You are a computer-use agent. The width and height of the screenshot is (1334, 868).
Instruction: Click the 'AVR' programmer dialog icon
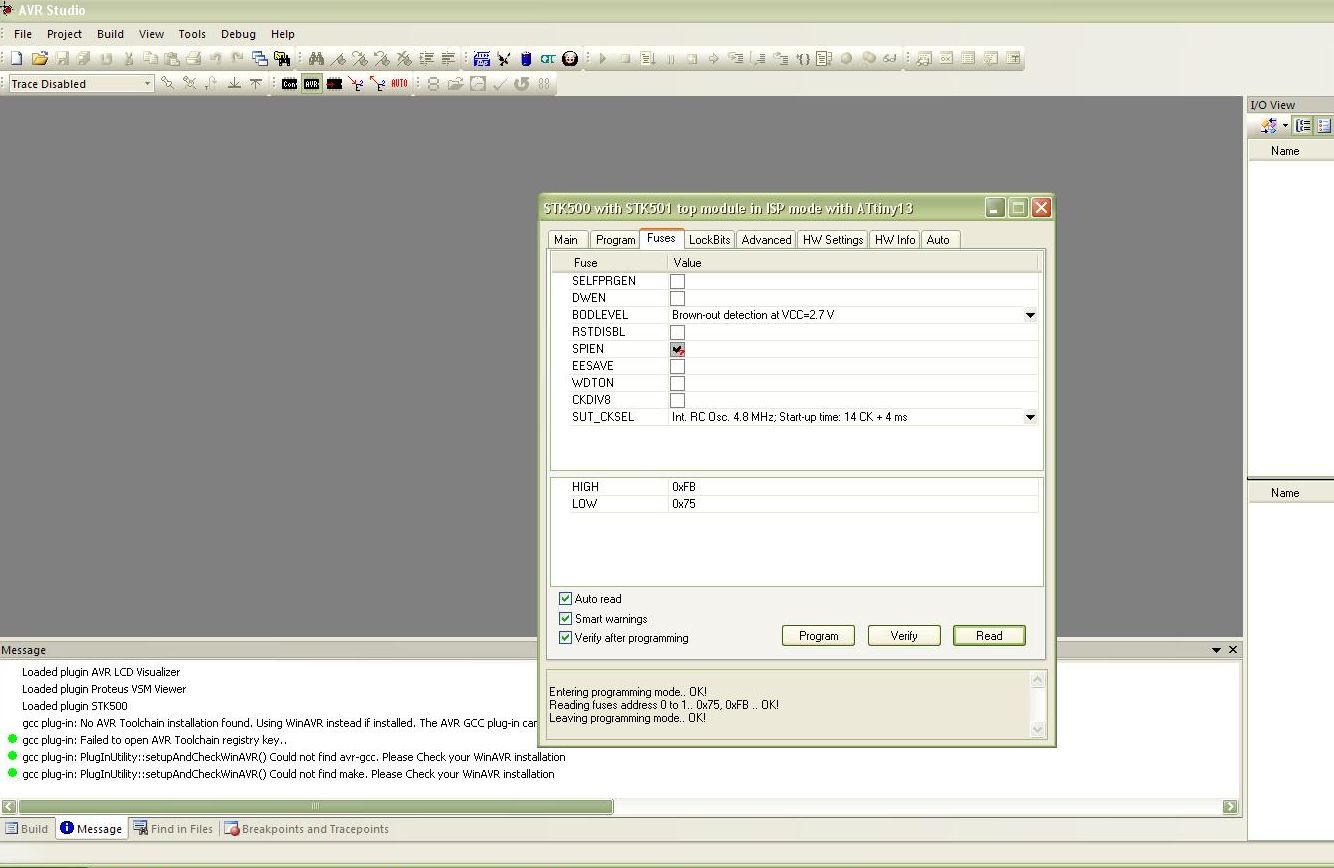(x=311, y=84)
